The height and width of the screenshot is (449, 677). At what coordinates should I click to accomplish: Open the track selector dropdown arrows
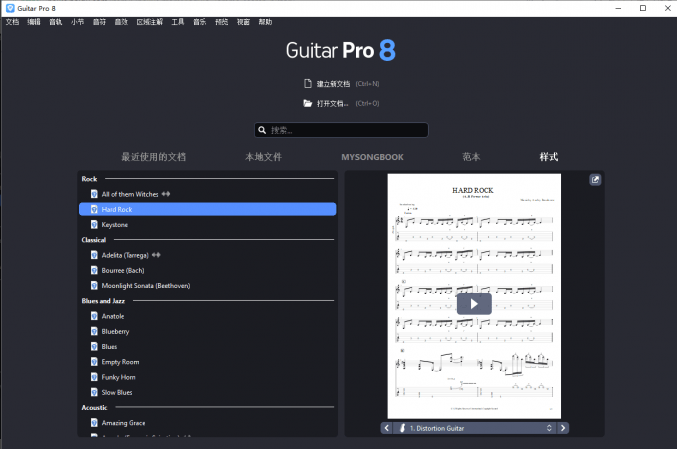click(x=549, y=428)
